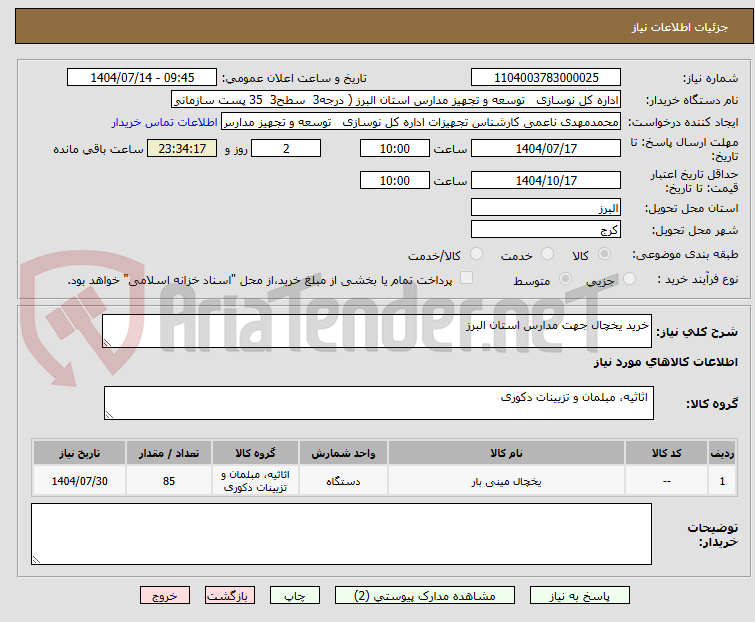This screenshot has width=755, height=622.
Task: Click the resize grip of شرح کلی نیاز box
Action: coord(107,342)
